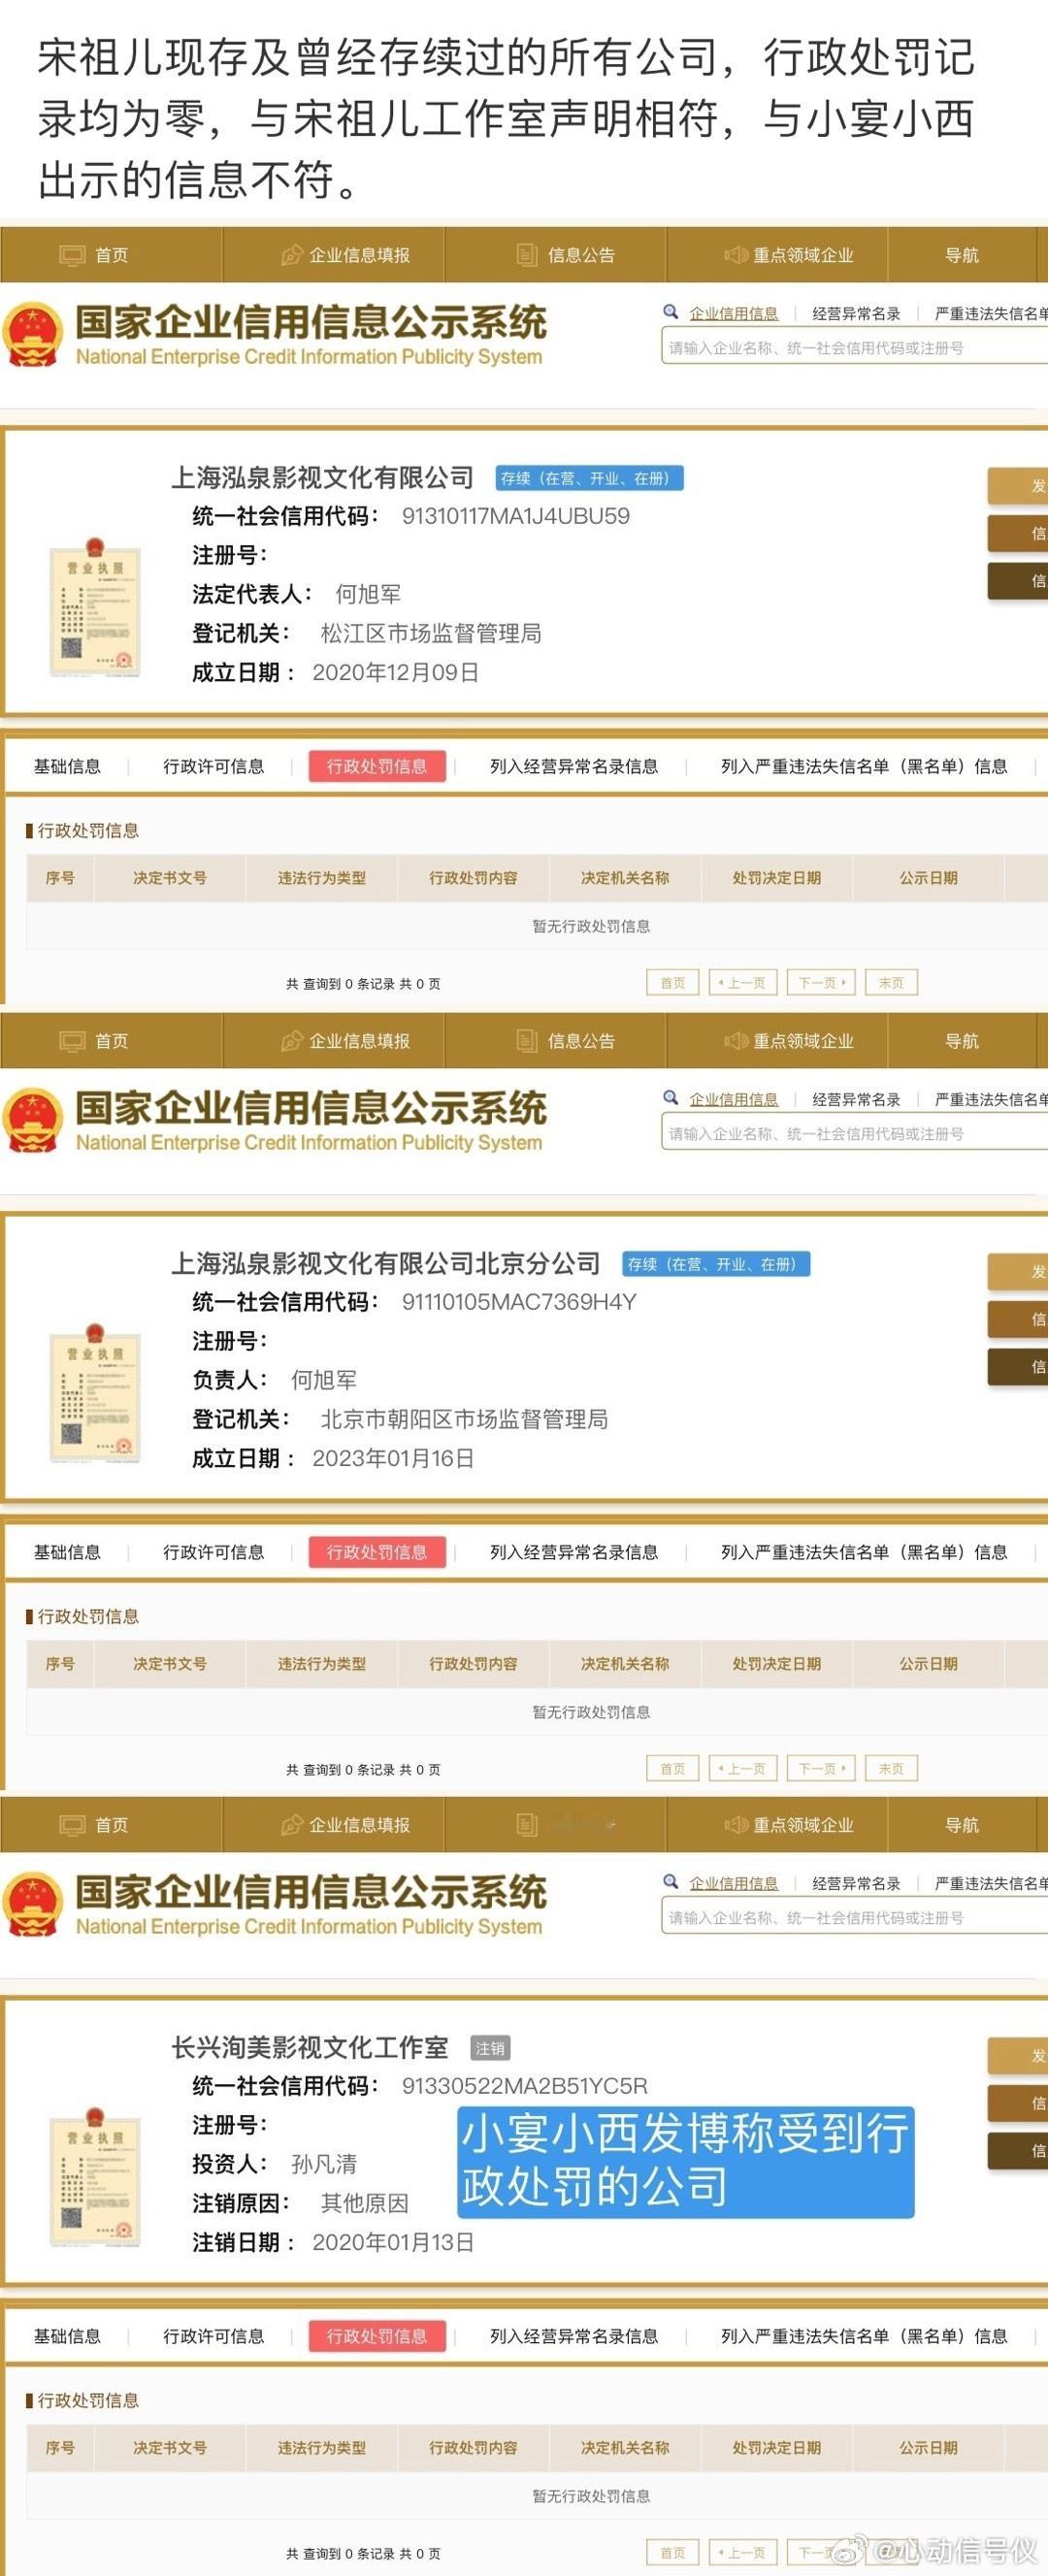Click 下一页 button under 北京分公司 table
The image size is (1048, 2576).
coord(822,1769)
